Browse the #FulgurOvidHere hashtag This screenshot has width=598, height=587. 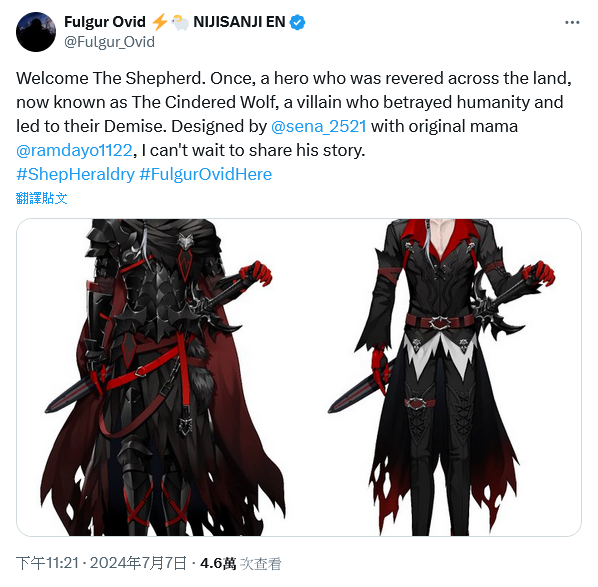tap(206, 174)
